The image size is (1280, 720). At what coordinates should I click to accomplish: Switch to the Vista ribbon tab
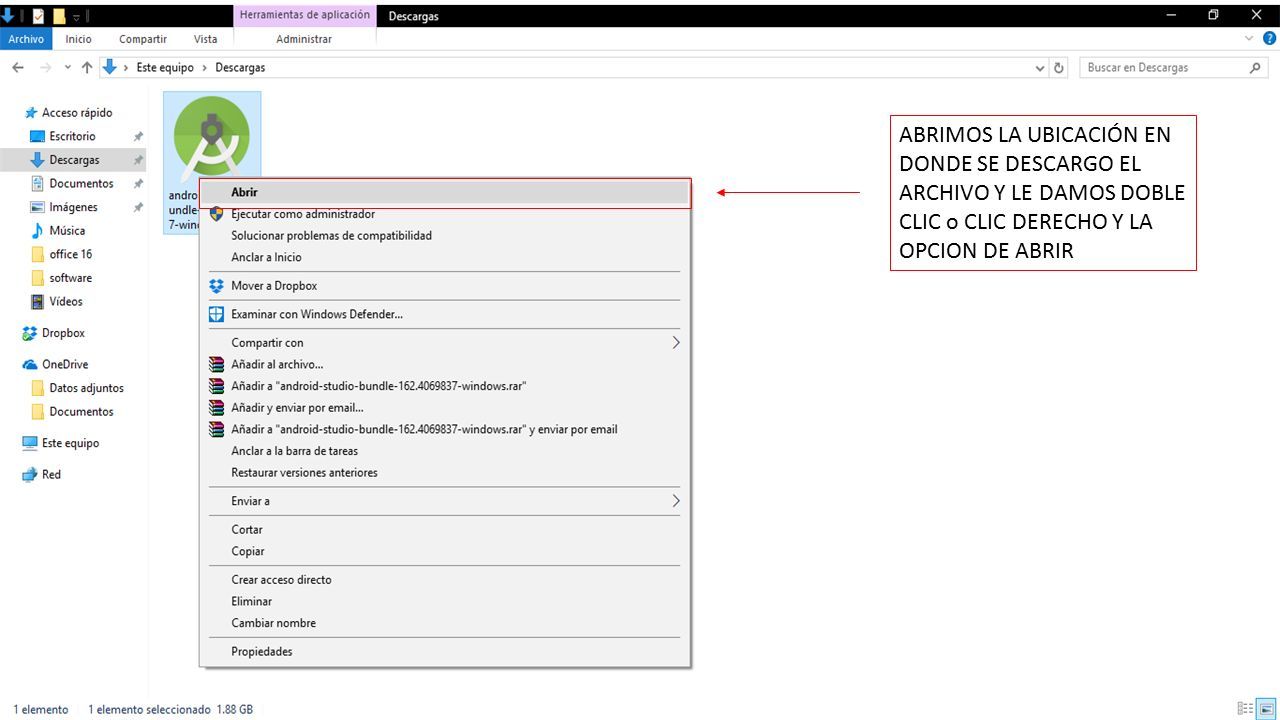205,39
